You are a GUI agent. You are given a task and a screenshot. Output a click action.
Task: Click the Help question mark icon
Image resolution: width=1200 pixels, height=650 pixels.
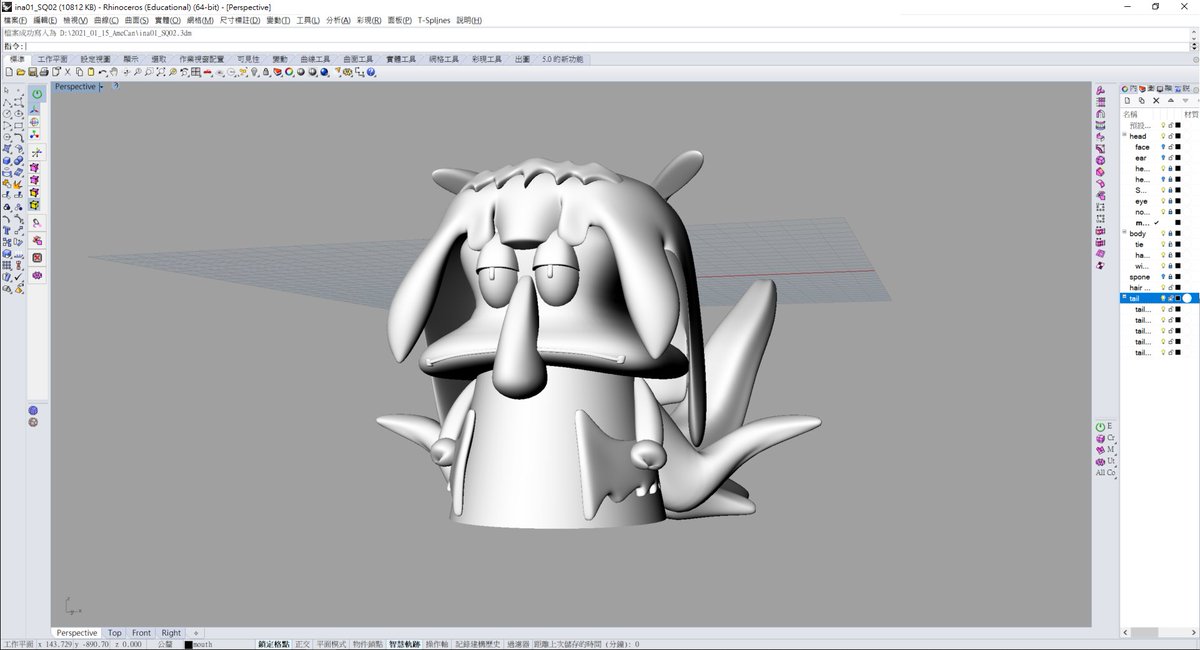click(370, 72)
